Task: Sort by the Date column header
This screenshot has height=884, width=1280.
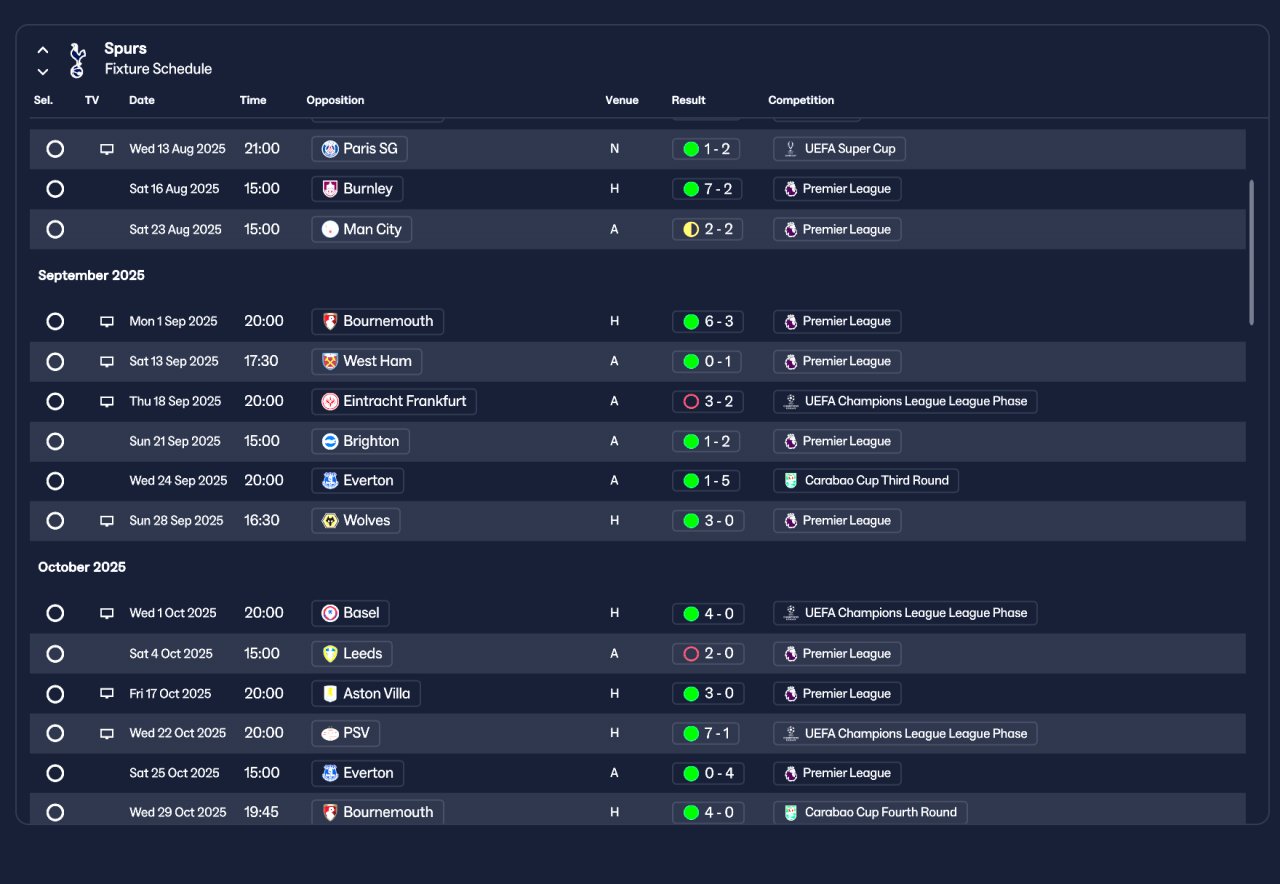Action: tap(142, 100)
